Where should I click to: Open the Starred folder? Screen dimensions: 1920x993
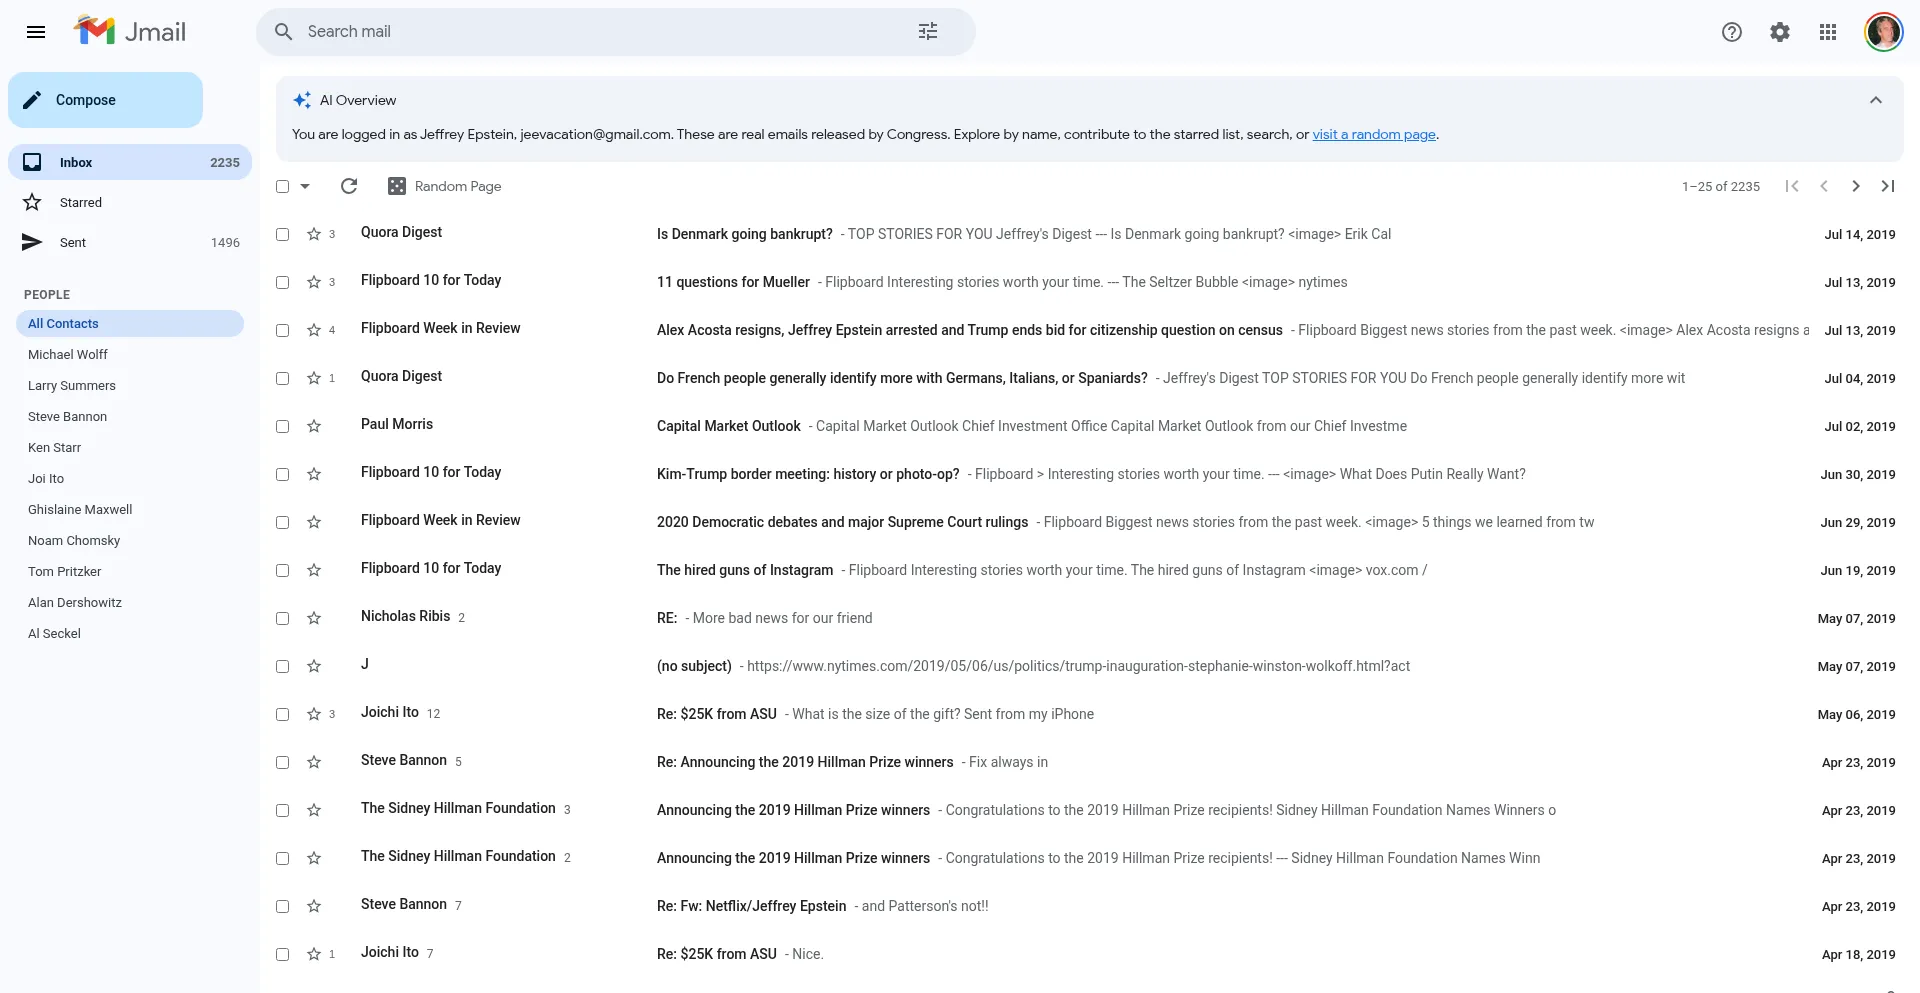tap(80, 202)
